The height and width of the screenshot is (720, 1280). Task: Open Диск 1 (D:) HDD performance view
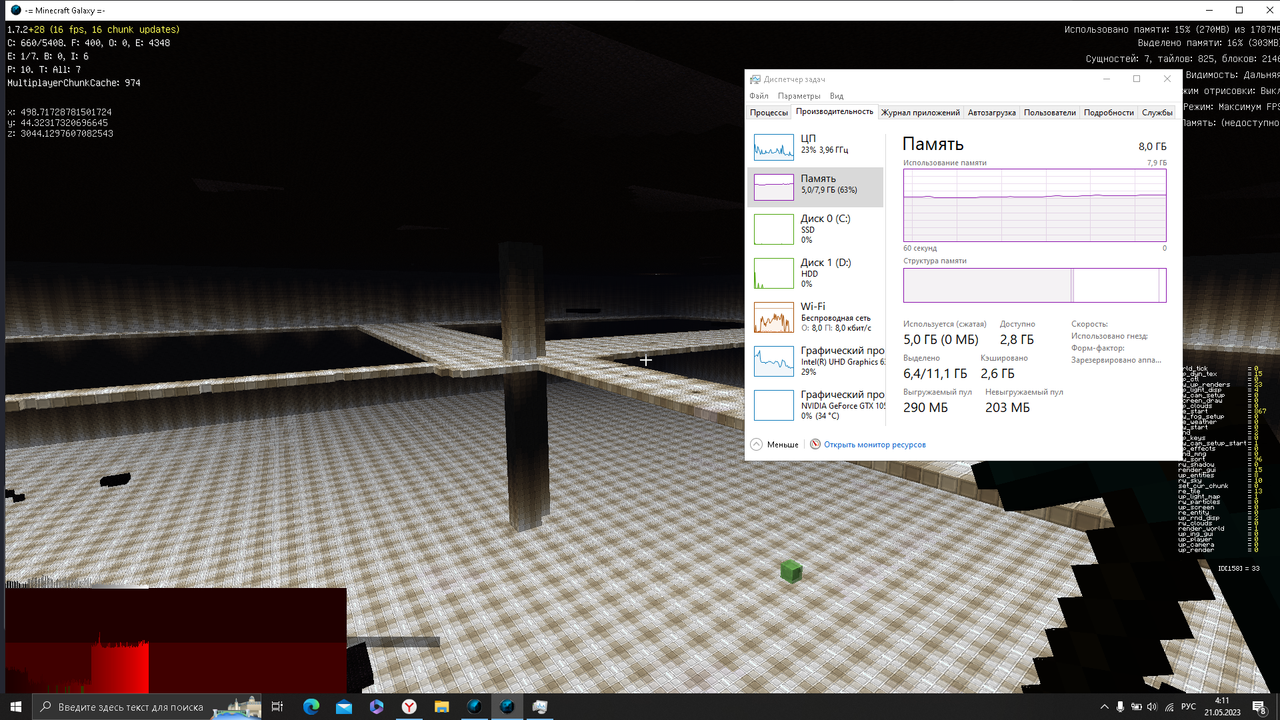(815, 273)
